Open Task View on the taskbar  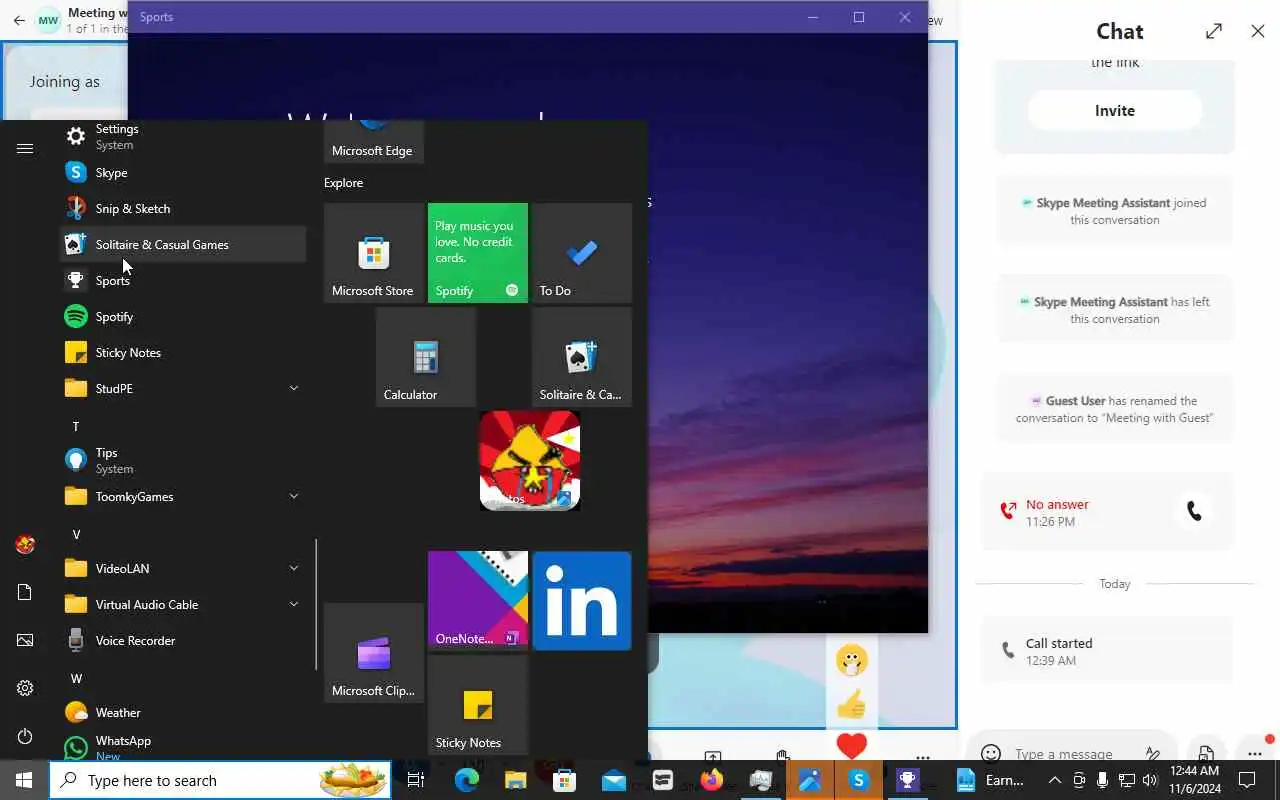click(x=416, y=780)
